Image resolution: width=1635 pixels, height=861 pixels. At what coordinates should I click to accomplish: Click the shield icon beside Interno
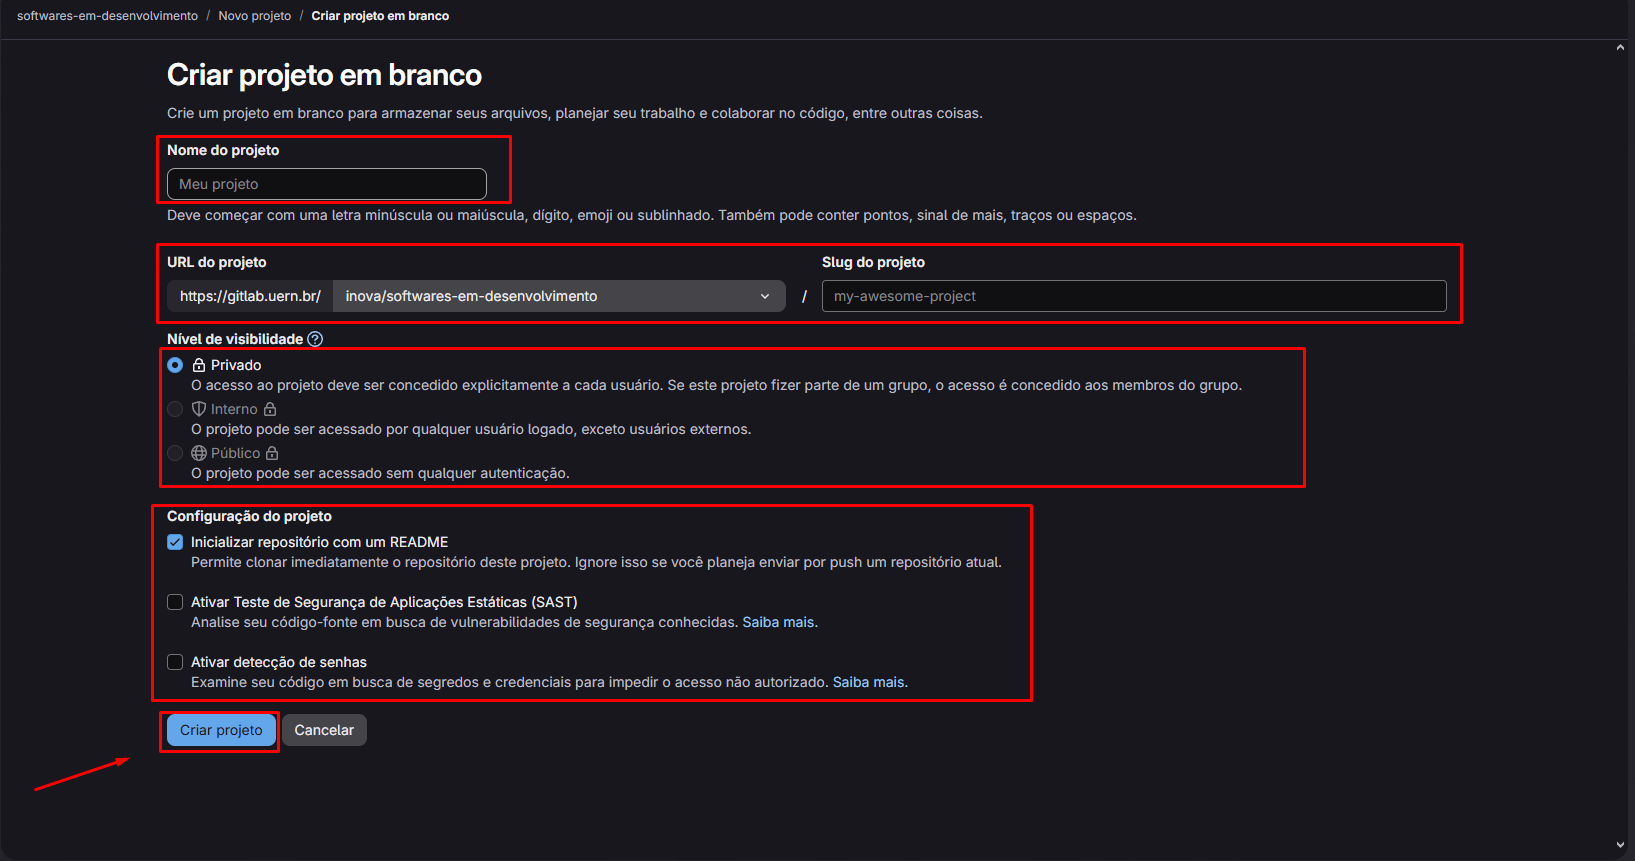pyautogui.click(x=199, y=409)
